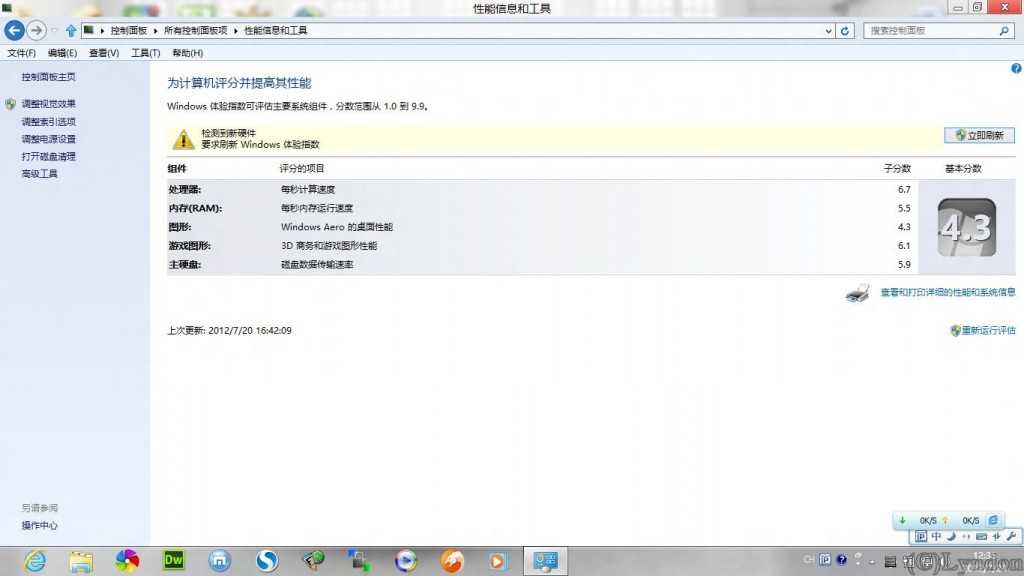The image size is (1024, 576).
Task: Click the 4.3 base score badge
Action: 967,227
